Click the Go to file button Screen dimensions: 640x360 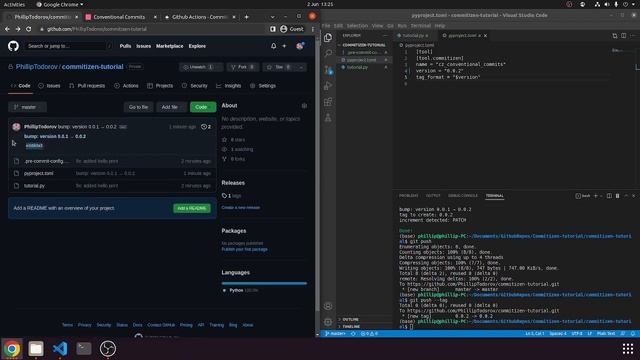tap(138, 107)
